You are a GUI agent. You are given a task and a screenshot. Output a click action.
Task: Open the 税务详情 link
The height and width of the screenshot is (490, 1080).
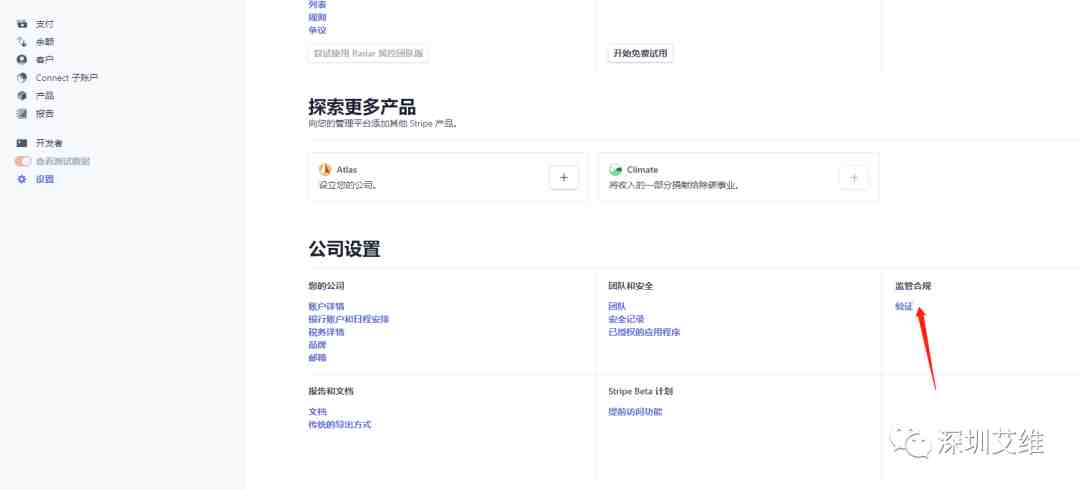326,332
